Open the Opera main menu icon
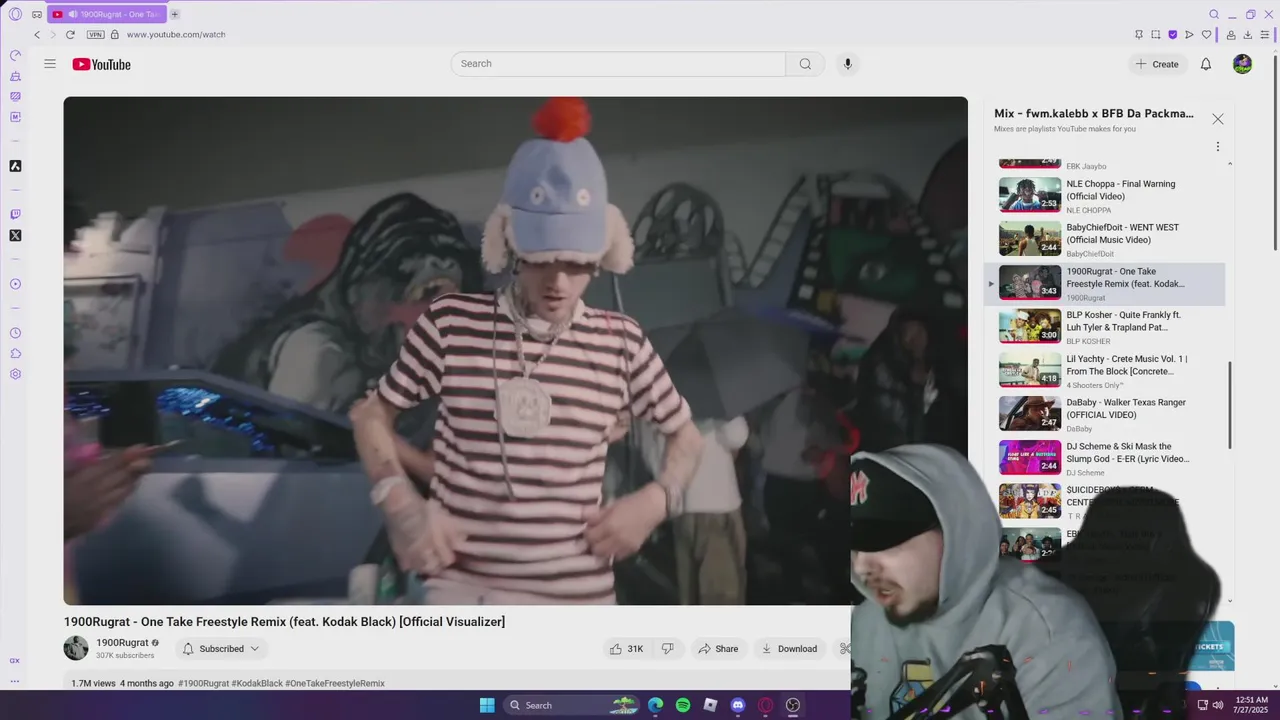The width and height of the screenshot is (1280, 720). click(15, 14)
